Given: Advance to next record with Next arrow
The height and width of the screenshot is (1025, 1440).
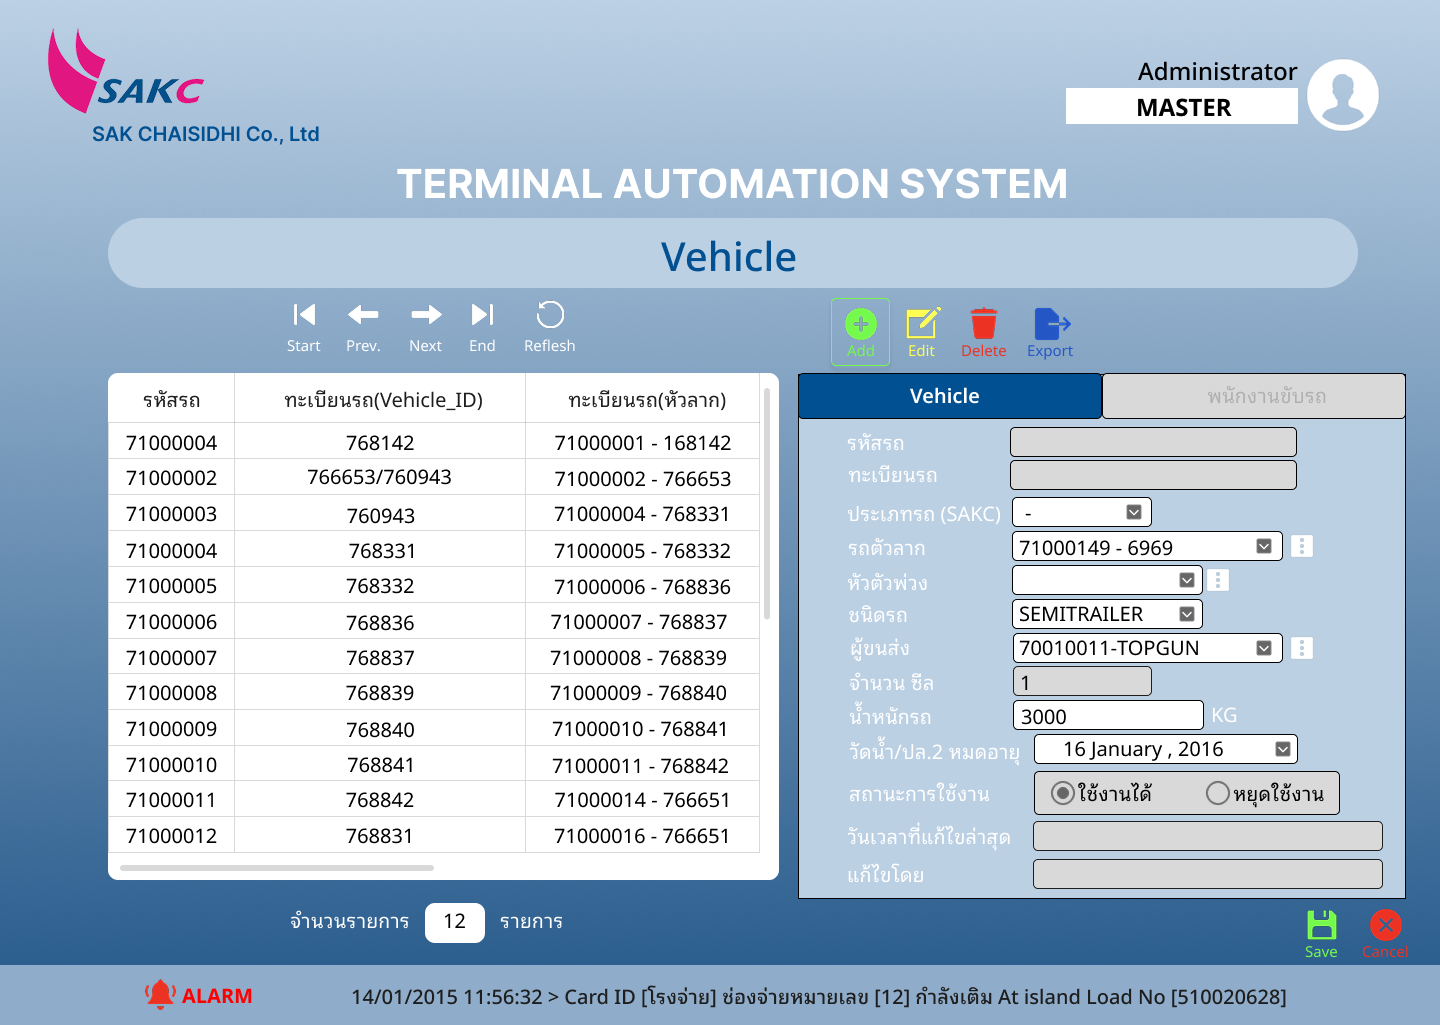Looking at the screenshot, I should click(x=426, y=315).
